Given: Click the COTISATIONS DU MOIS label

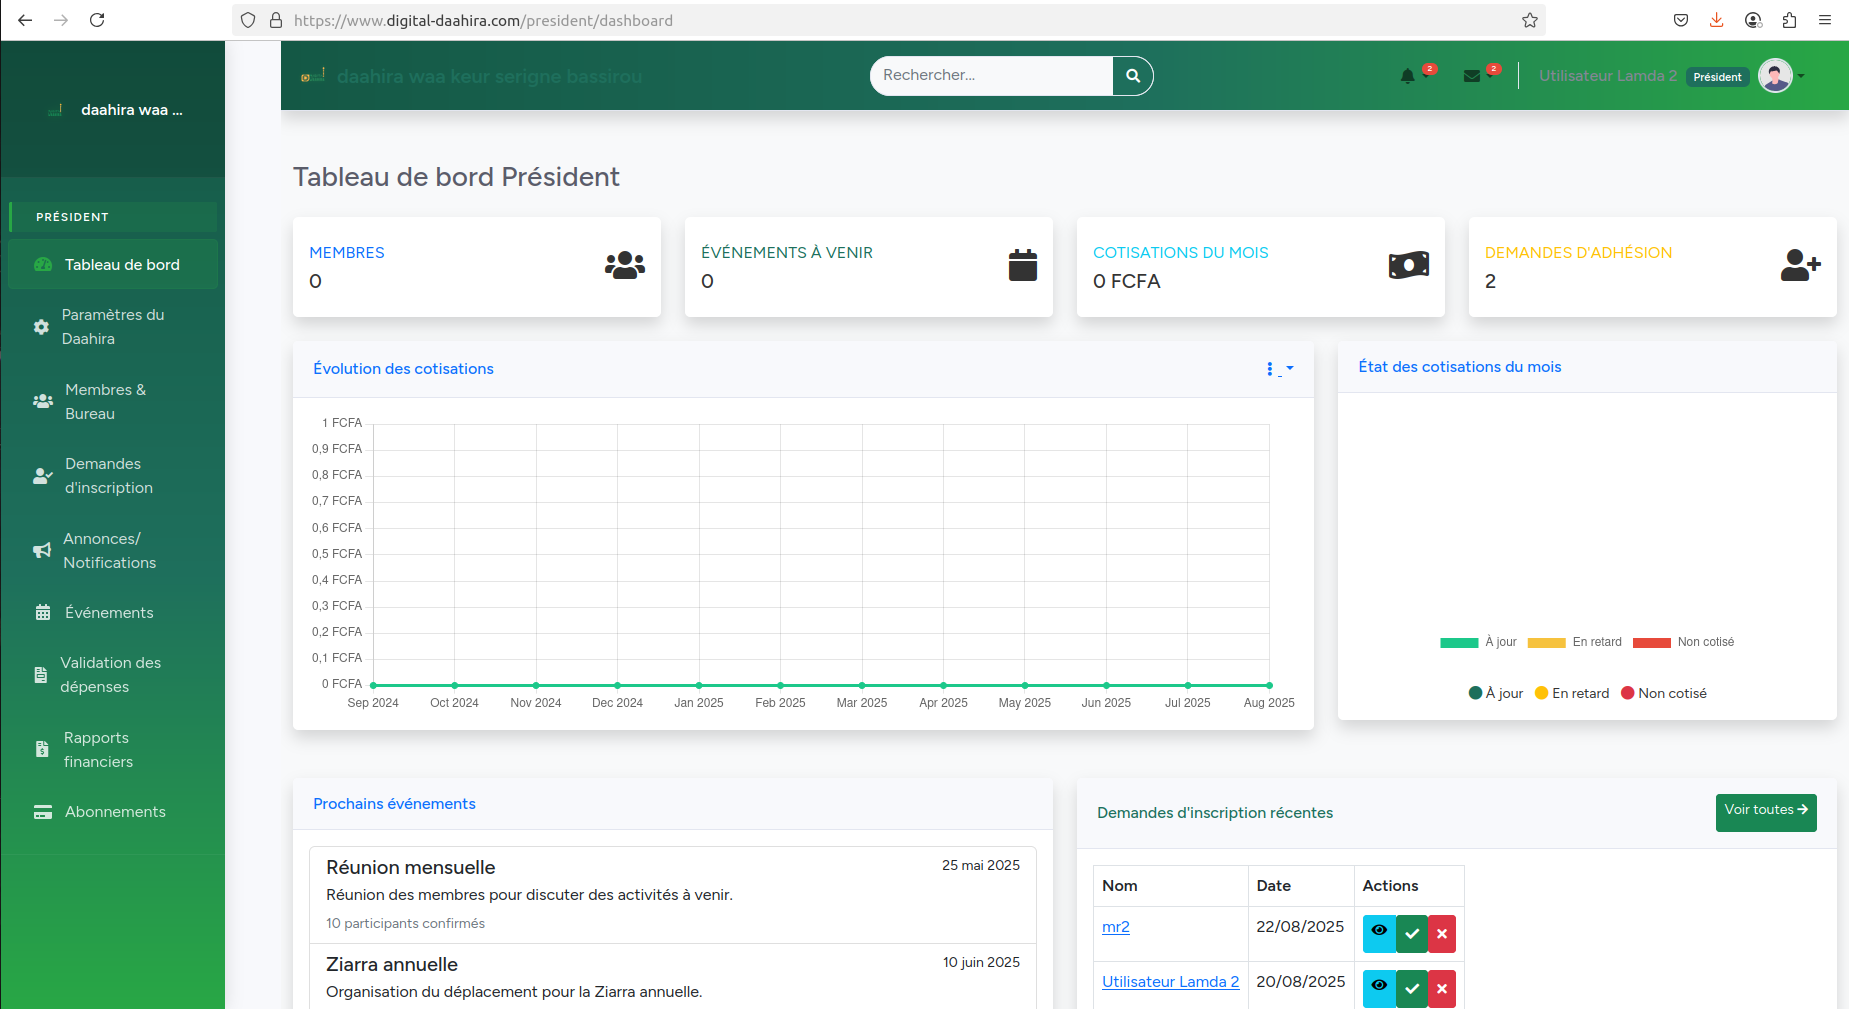Looking at the screenshot, I should coord(1180,253).
